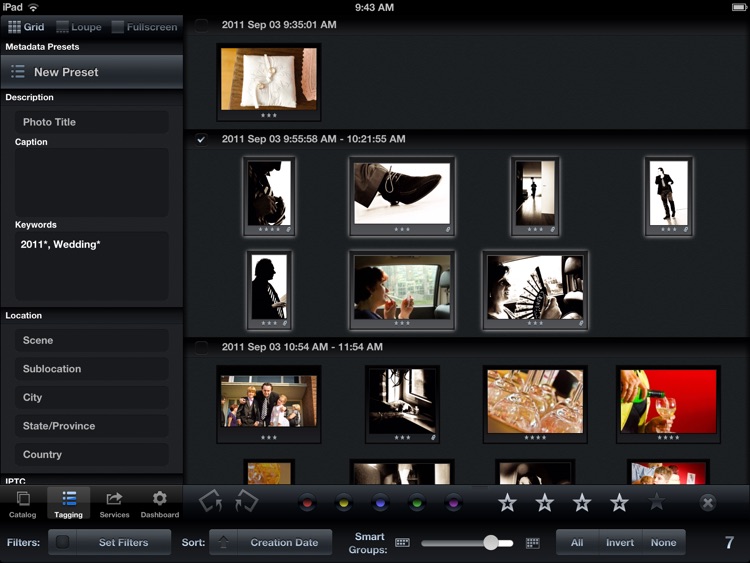The height and width of the screenshot is (563, 750).
Task: Apply the red color label
Action: pos(307,503)
